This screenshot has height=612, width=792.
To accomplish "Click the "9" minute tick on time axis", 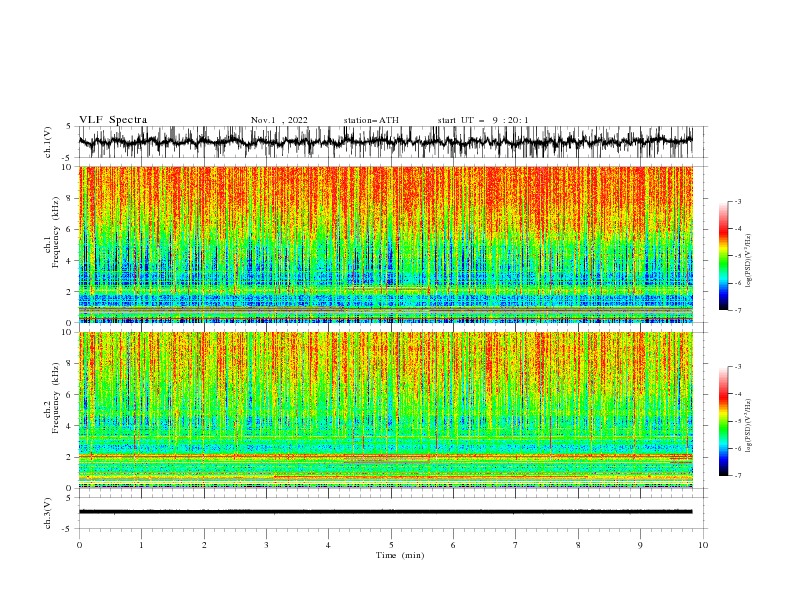I will coord(640,545).
